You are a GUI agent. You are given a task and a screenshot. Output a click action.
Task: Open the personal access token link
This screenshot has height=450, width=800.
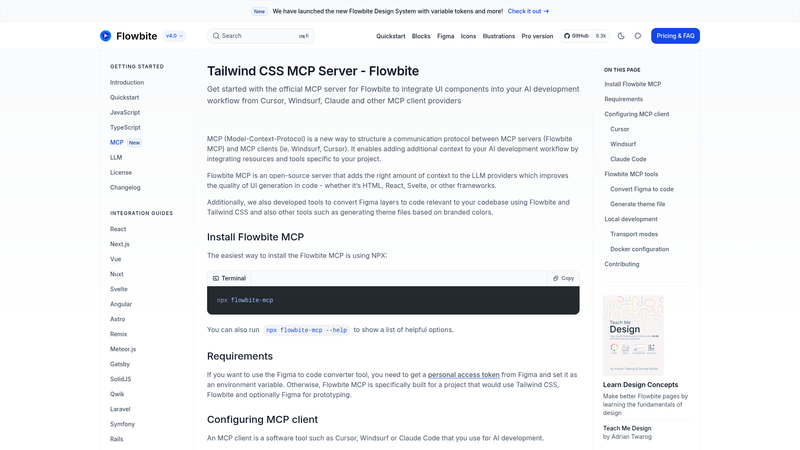click(463, 374)
